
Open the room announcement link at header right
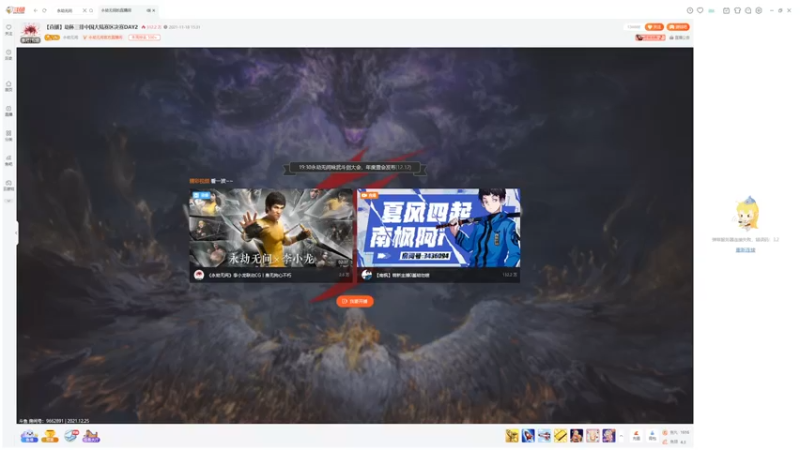click(679, 37)
